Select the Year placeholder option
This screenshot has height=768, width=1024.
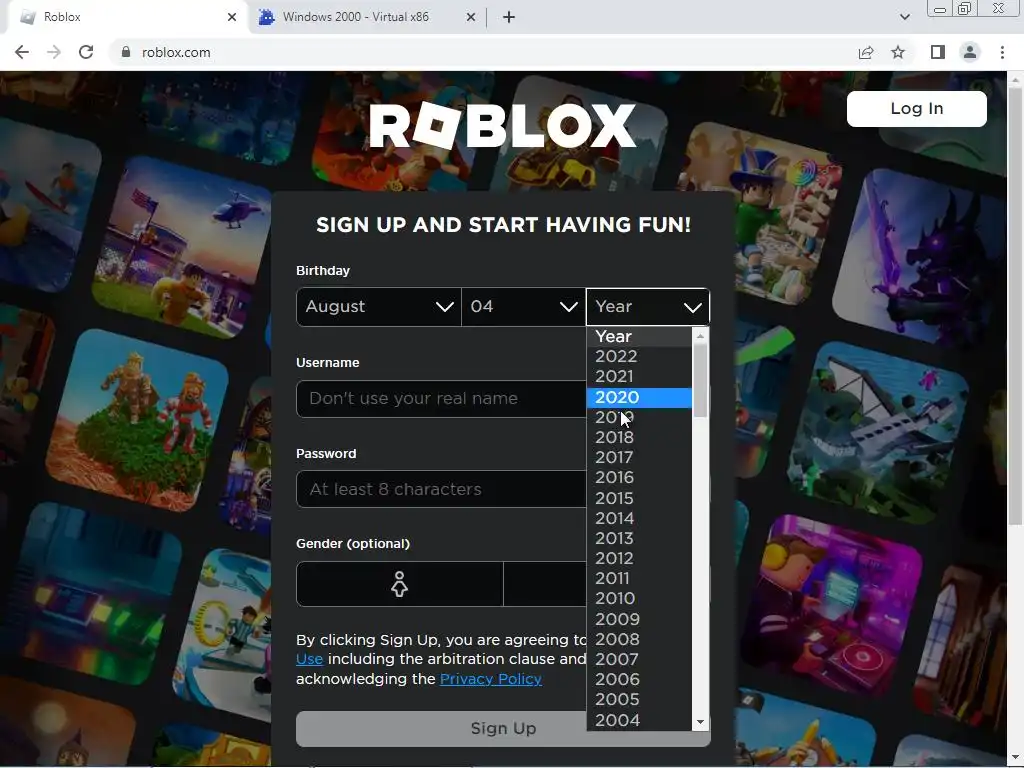[x=639, y=336]
